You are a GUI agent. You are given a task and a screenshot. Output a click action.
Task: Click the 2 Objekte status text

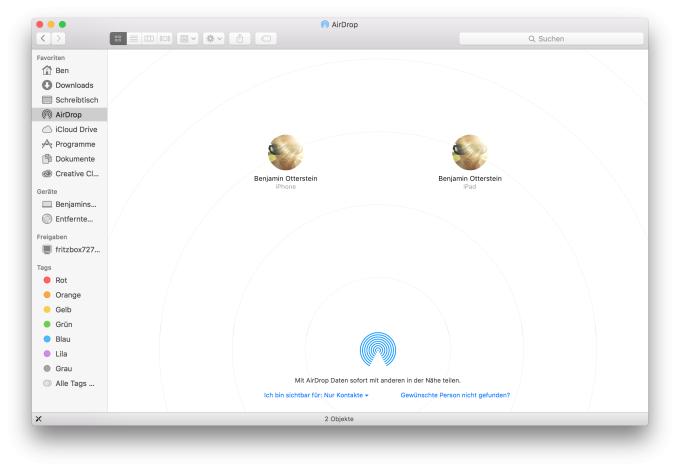coord(339,419)
